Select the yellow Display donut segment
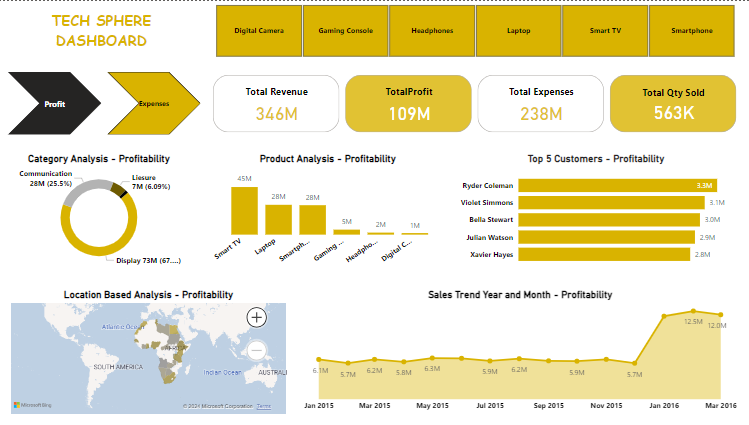The height and width of the screenshot is (425, 749). (99, 250)
